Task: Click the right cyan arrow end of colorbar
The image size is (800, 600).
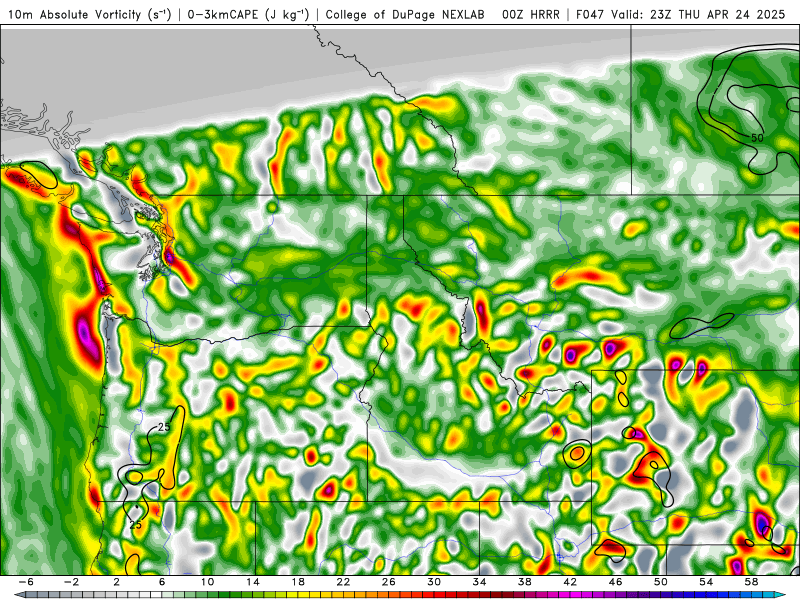Action: [781, 595]
